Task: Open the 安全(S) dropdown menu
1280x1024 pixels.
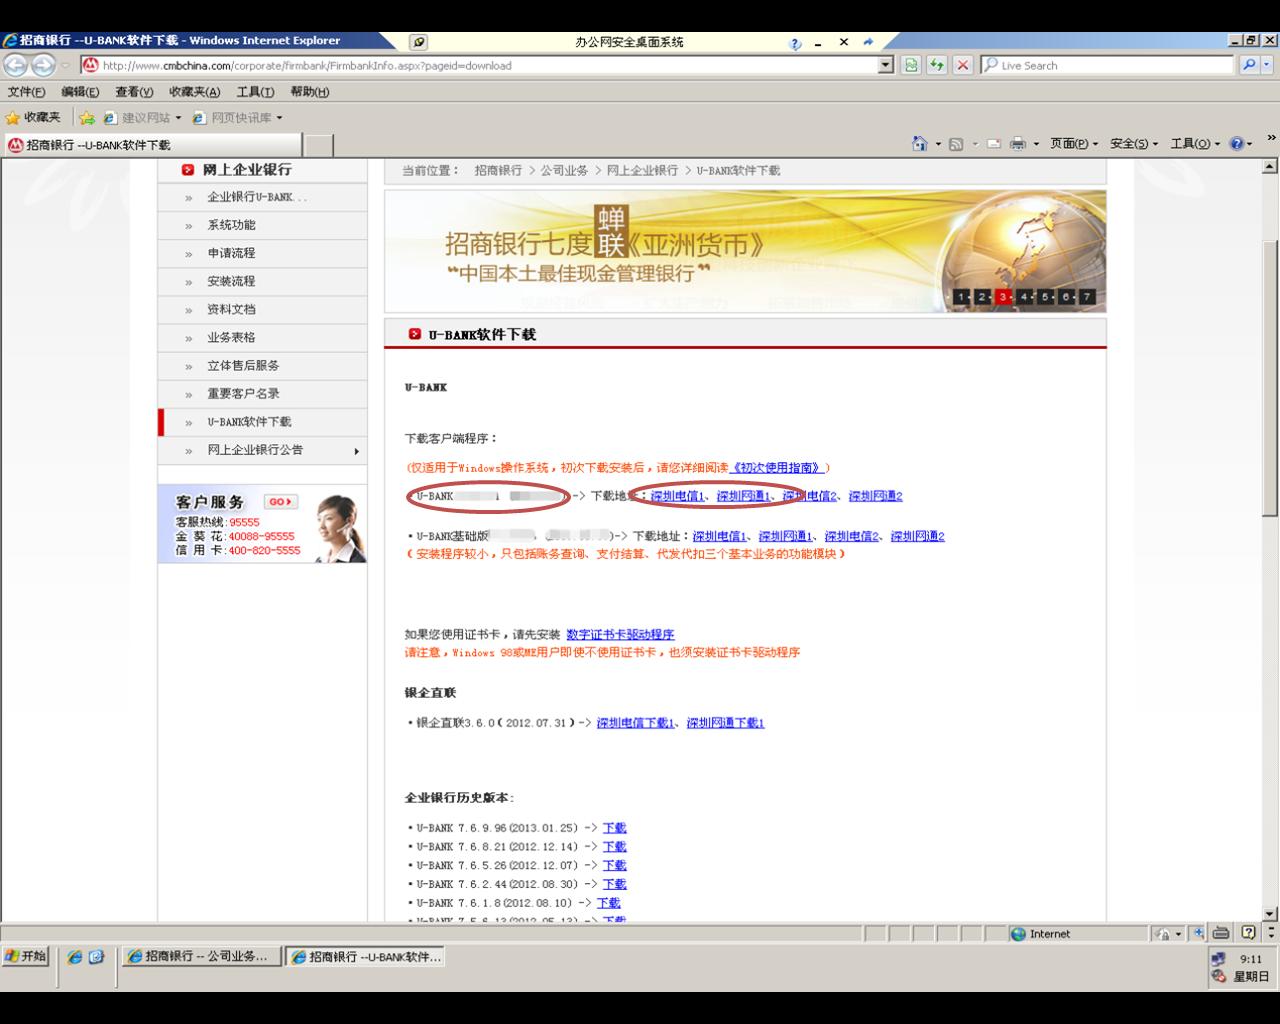Action: [1134, 144]
